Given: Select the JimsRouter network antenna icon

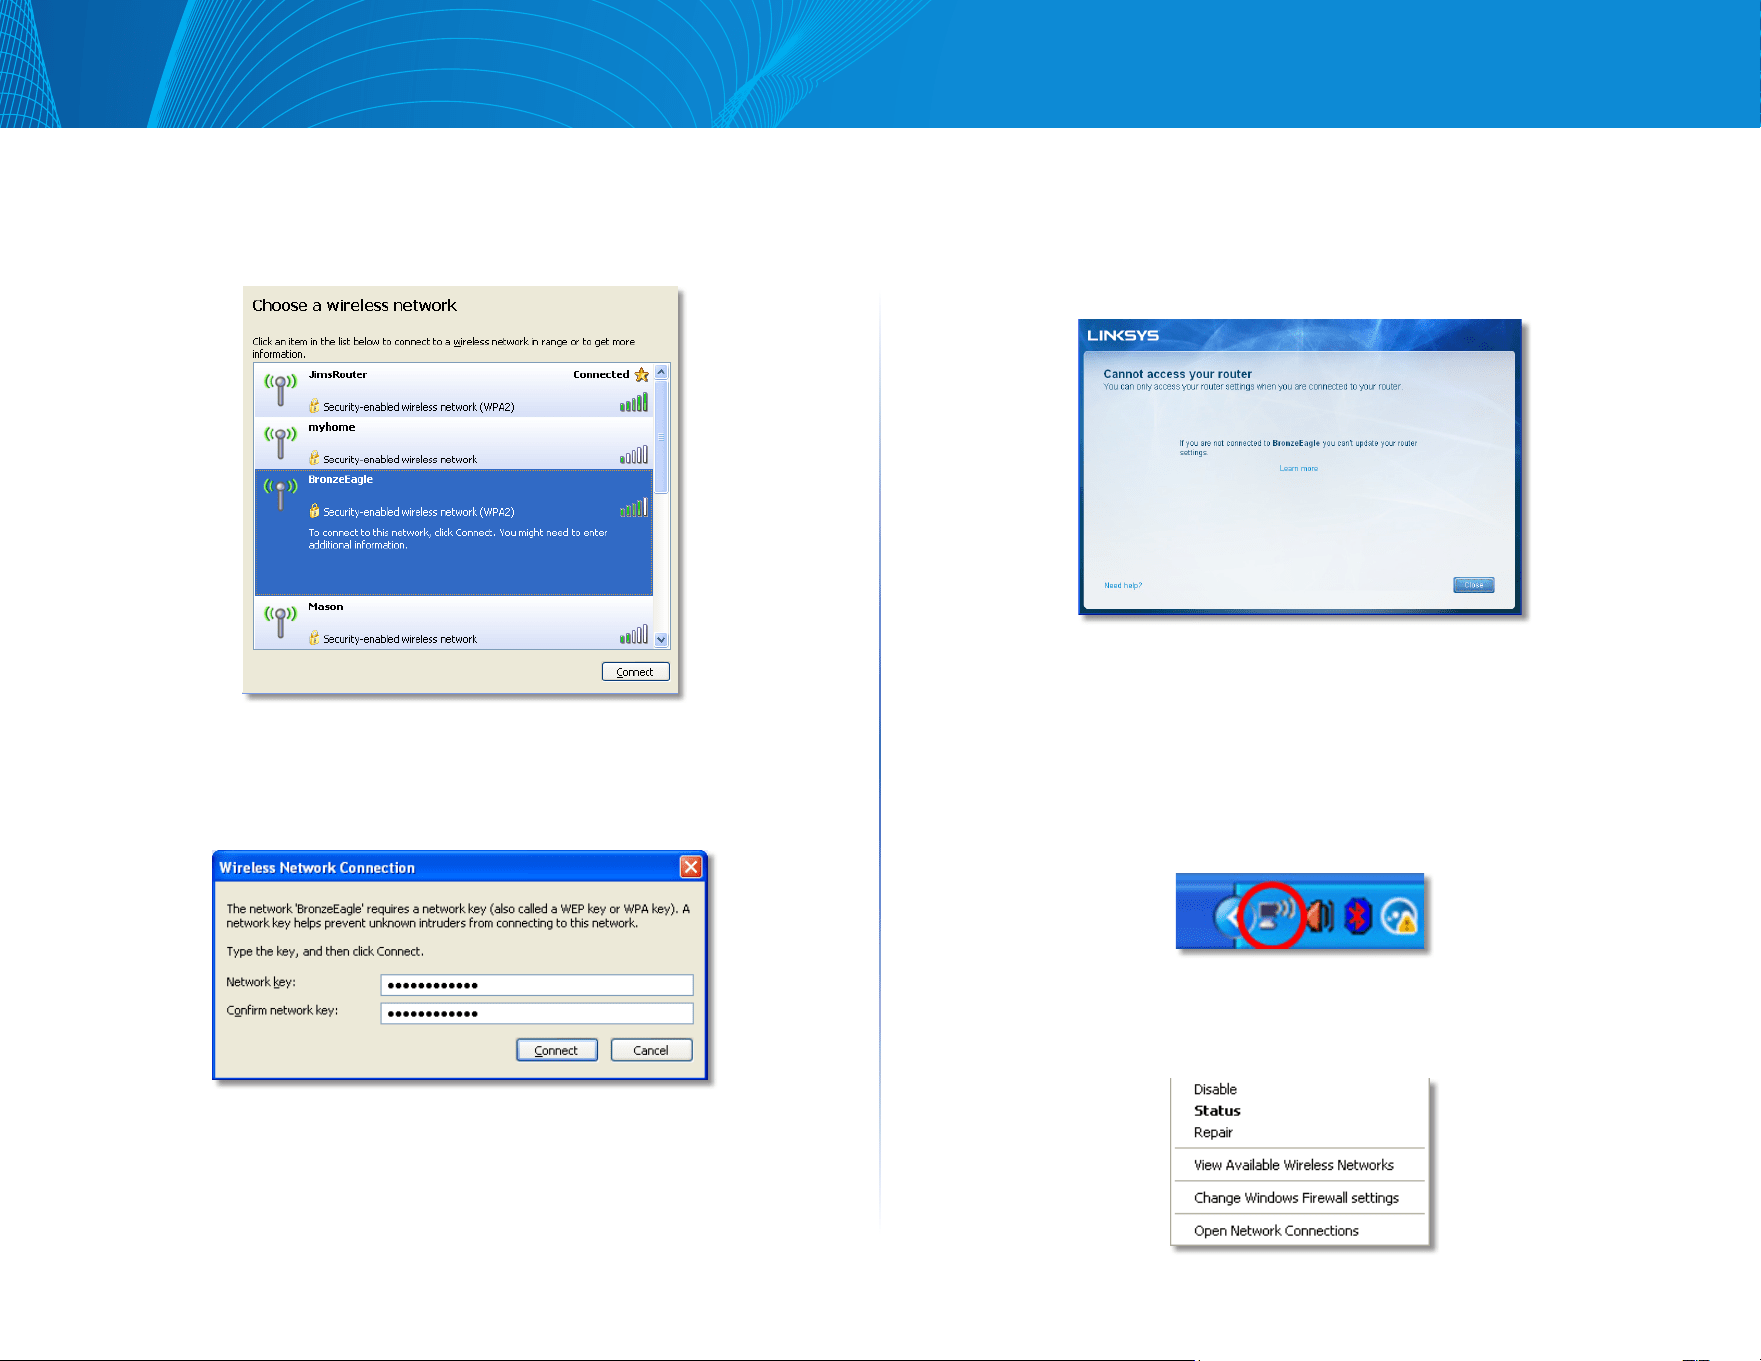Looking at the screenshot, I should [x=280, y=388].
